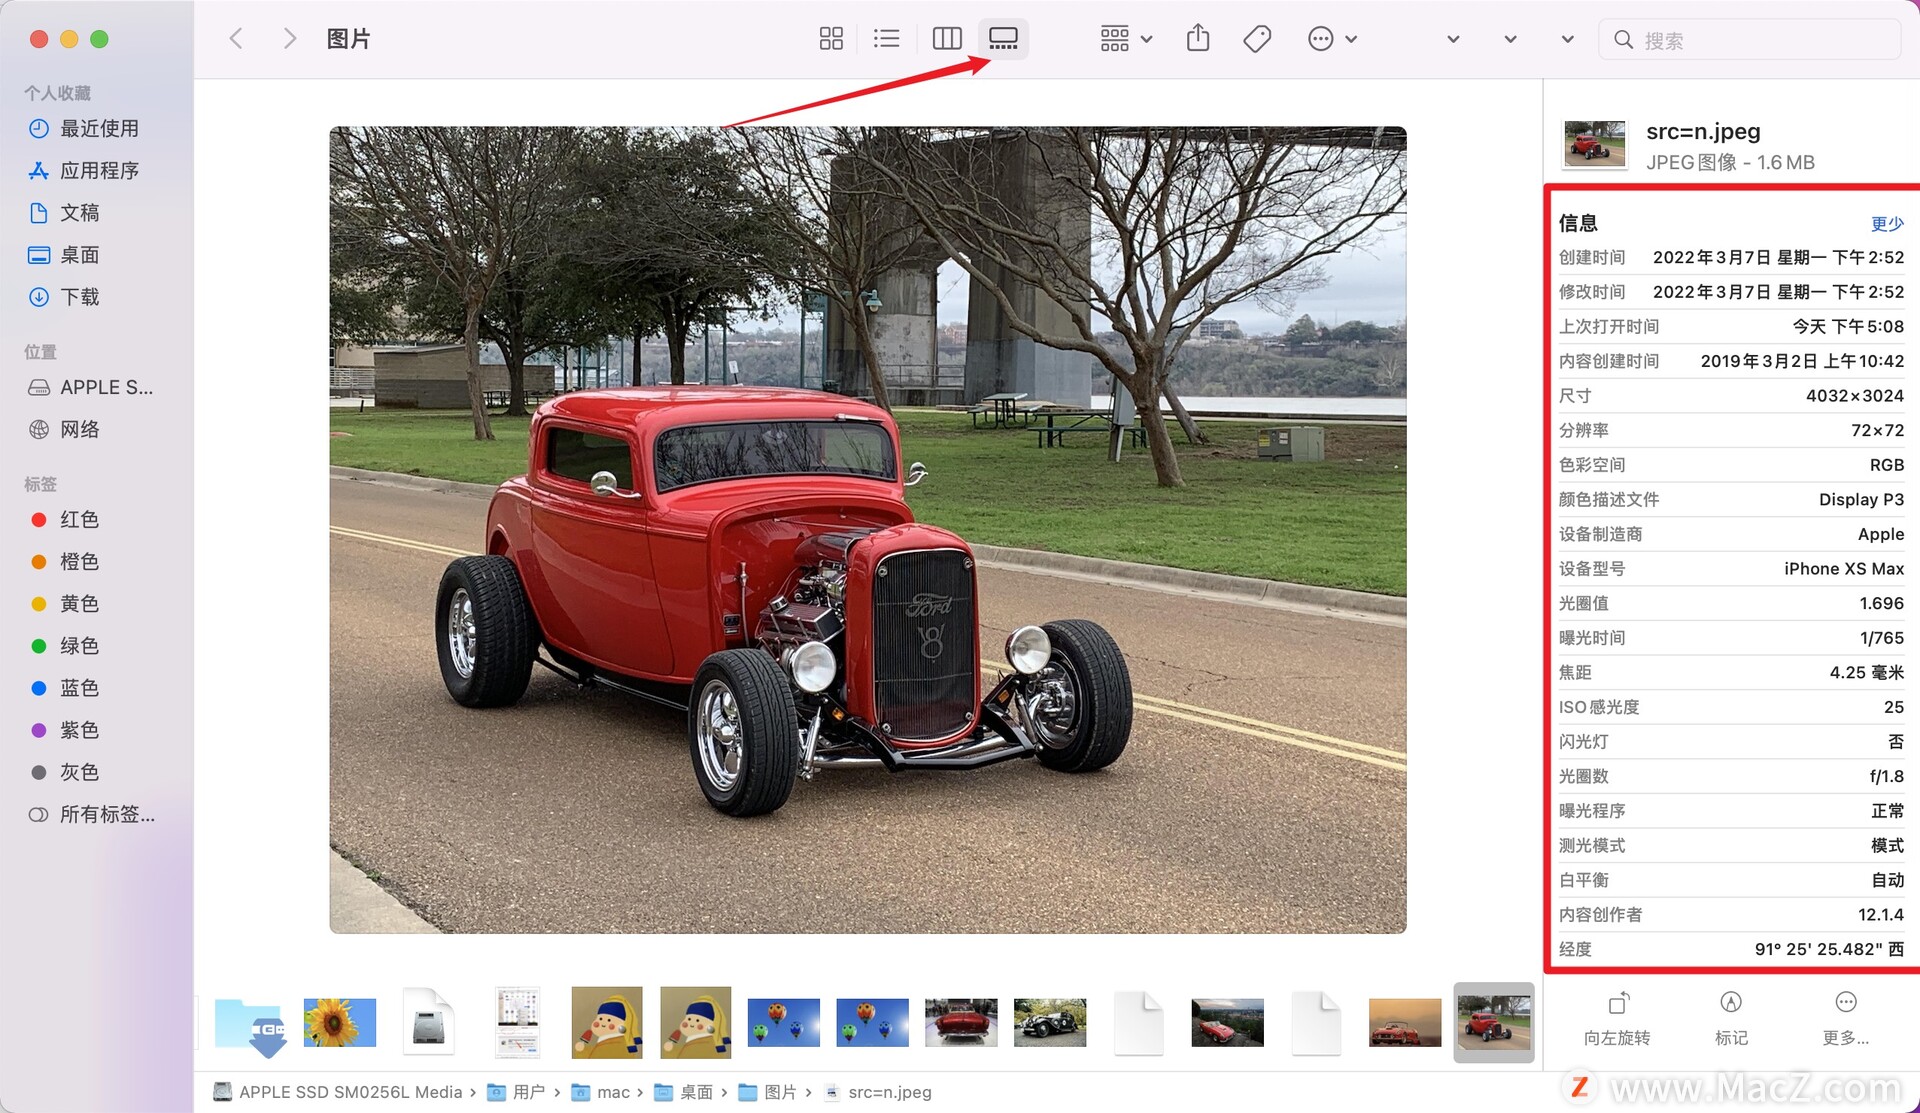Click 更多… quick actions button
Viewport: 1920px width, 1113px height.
click(1846, 1018)
